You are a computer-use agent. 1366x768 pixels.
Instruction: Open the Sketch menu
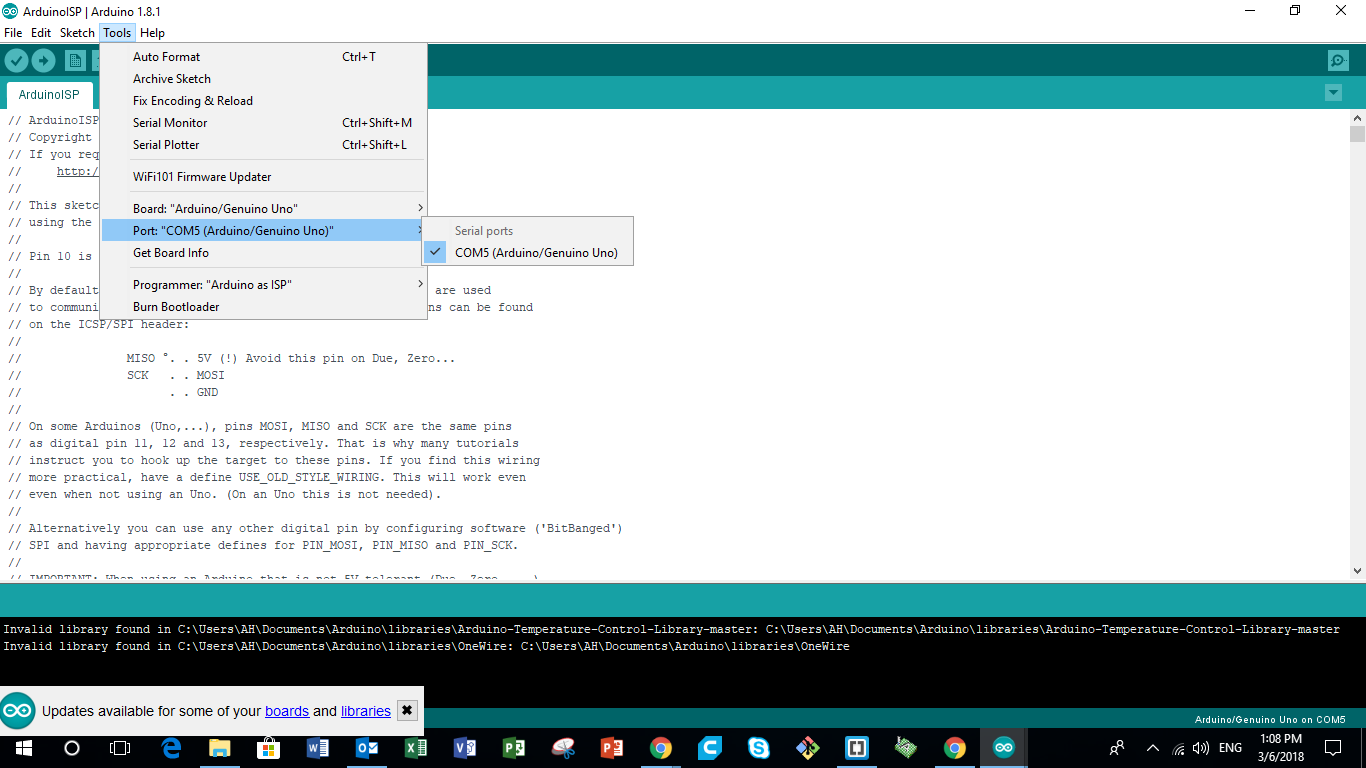click(77, 33)
